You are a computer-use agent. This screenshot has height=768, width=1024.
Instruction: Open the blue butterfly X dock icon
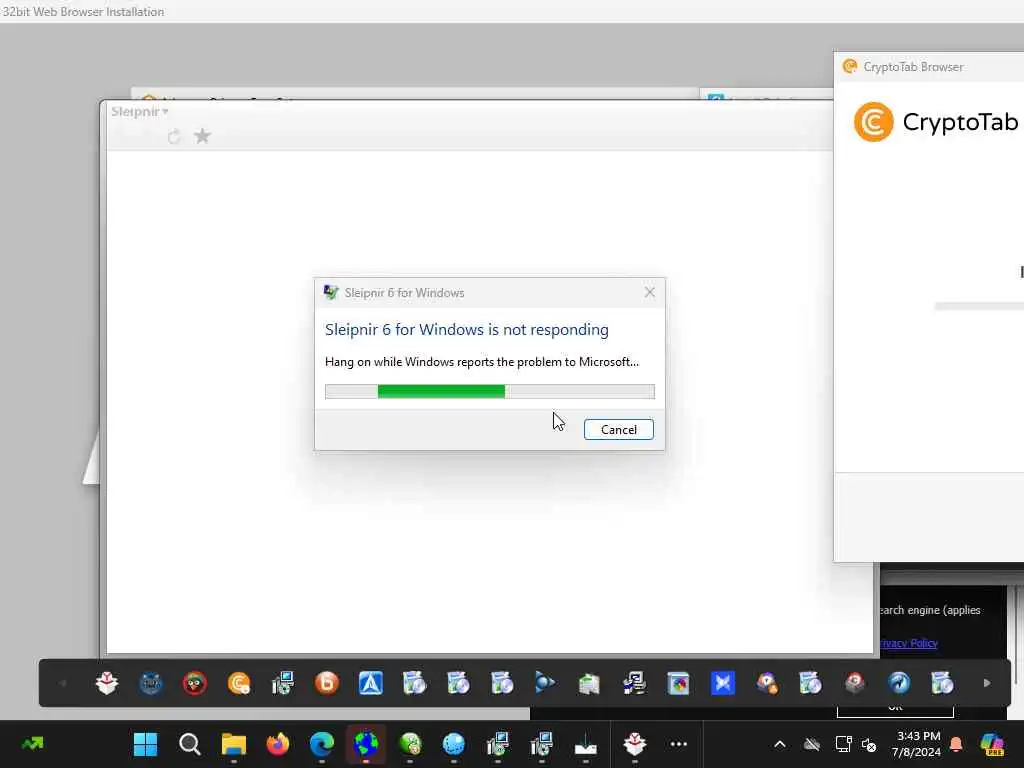[722, 683]
